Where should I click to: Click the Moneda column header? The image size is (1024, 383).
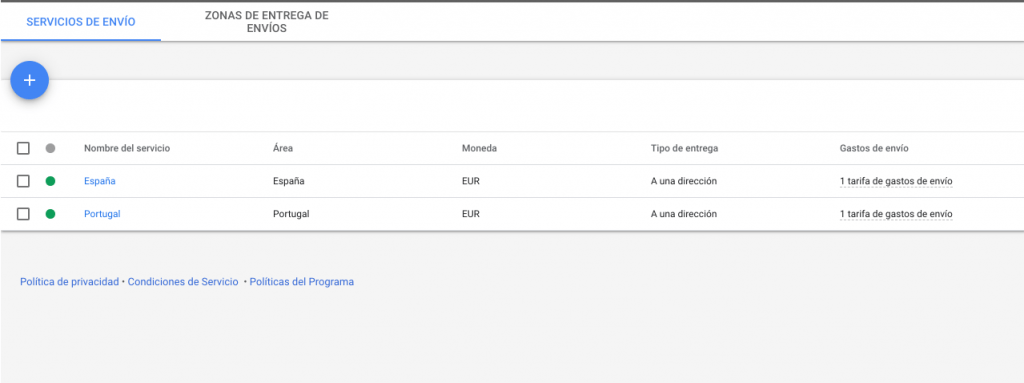479,148
